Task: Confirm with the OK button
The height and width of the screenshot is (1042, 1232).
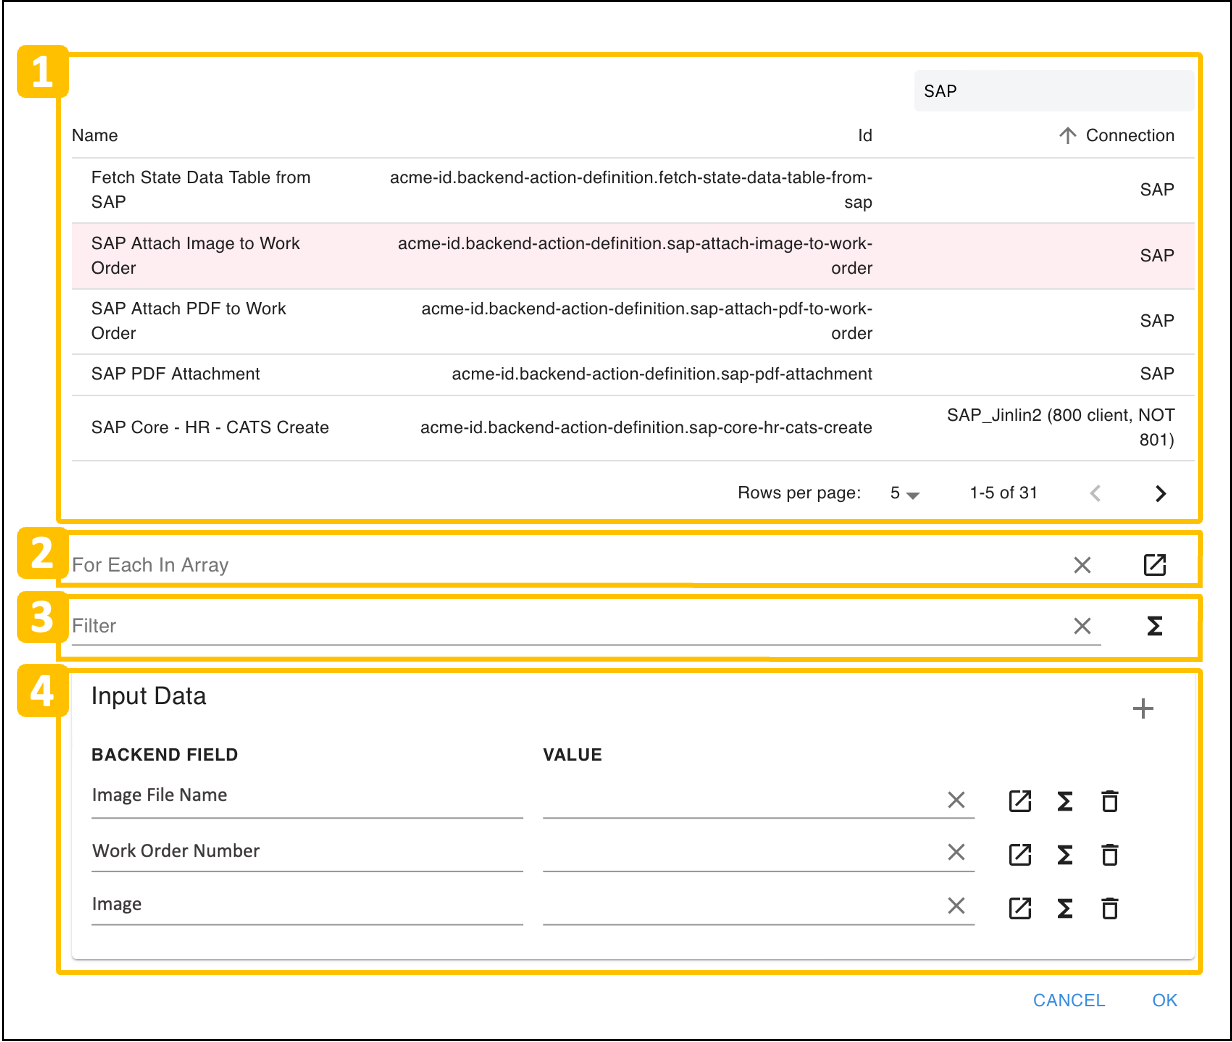Action: click(1165, 1000)
